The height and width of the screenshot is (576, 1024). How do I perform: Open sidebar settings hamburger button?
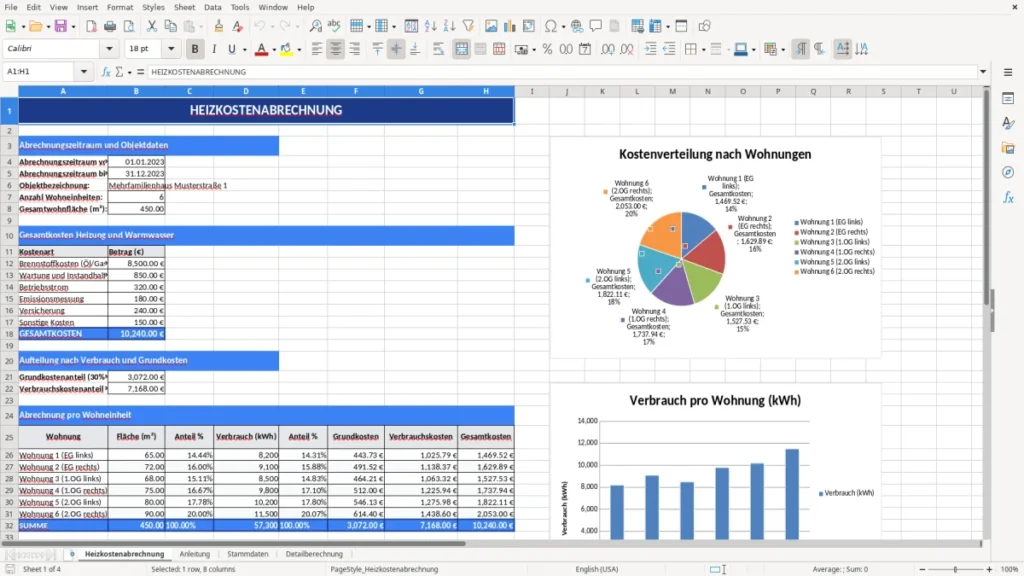(1008, 72)
